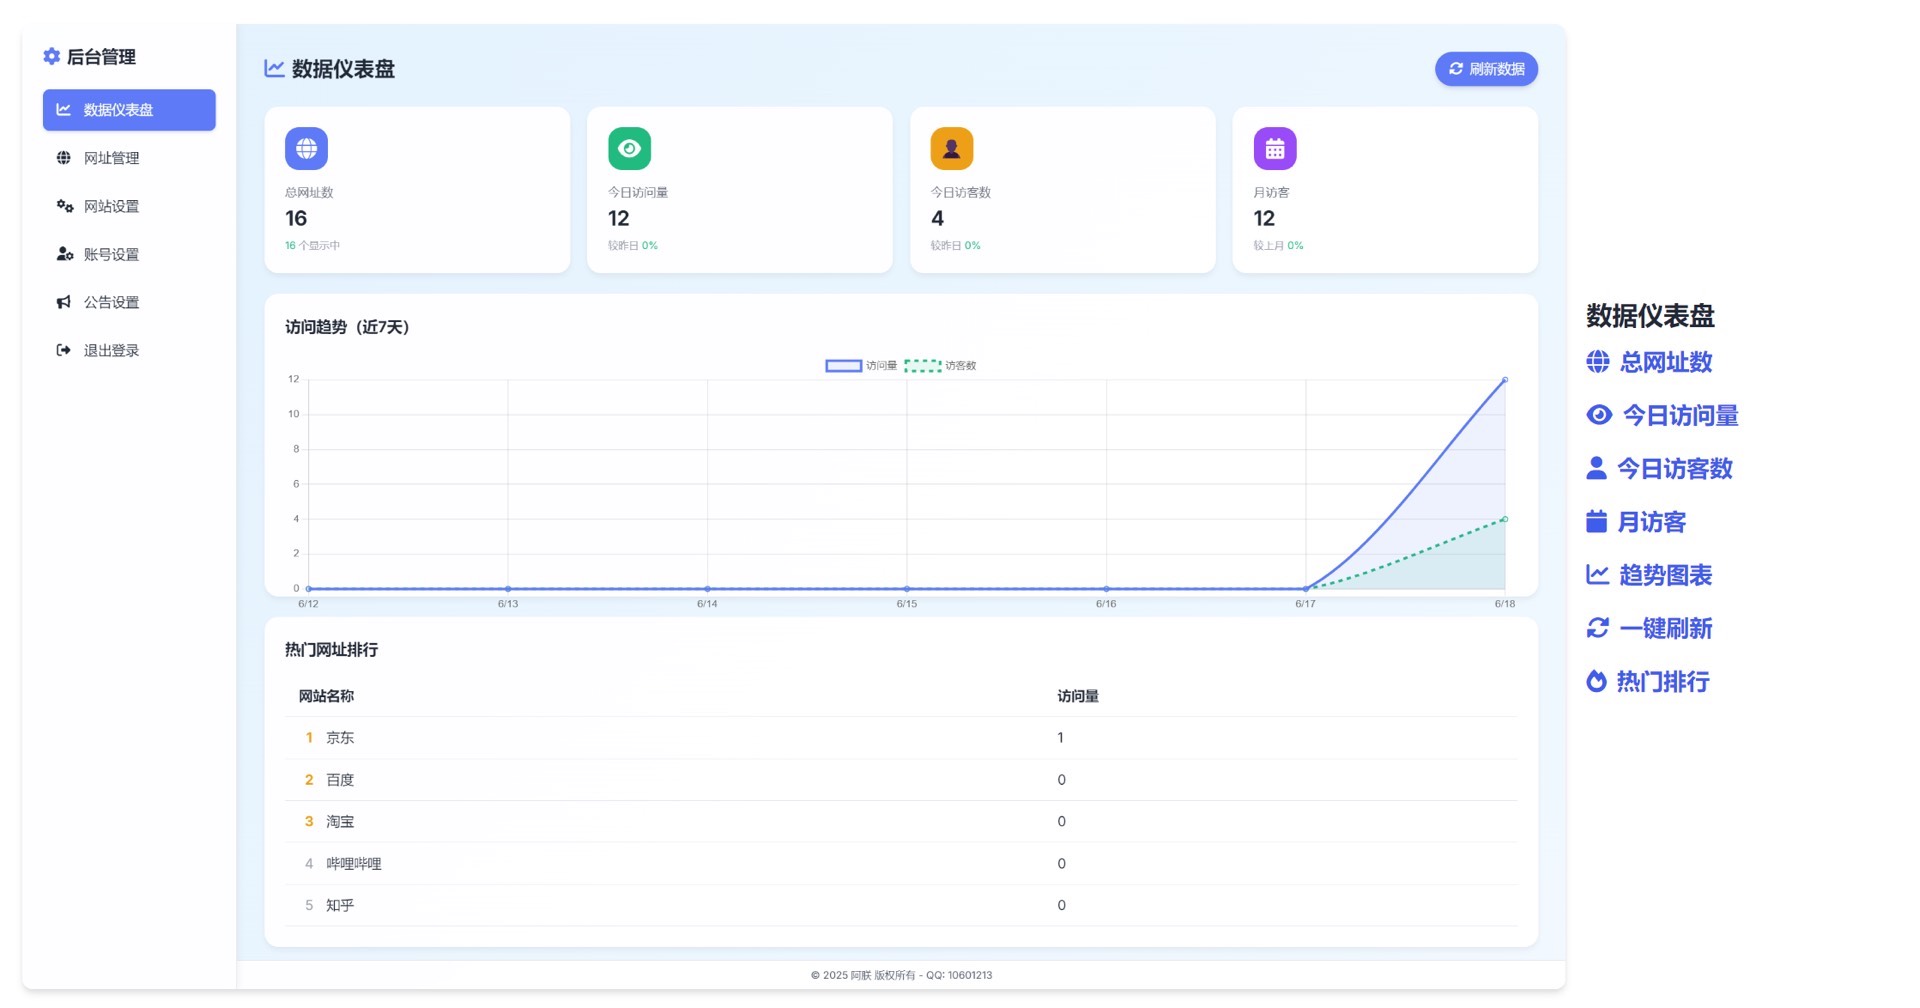Click the orange user icon for 今日访客数
The height and width of the screenshot is (1008, 1920).
coord(951,149)
